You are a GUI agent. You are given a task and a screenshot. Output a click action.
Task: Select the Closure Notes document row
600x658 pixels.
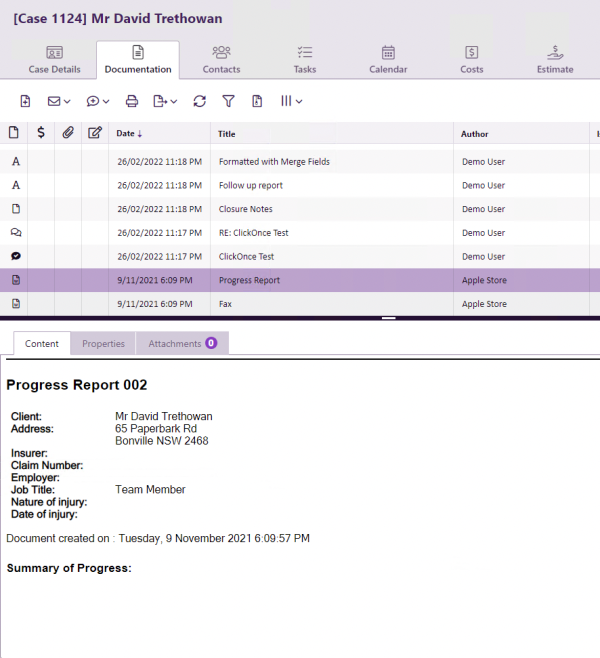point(245,209)
